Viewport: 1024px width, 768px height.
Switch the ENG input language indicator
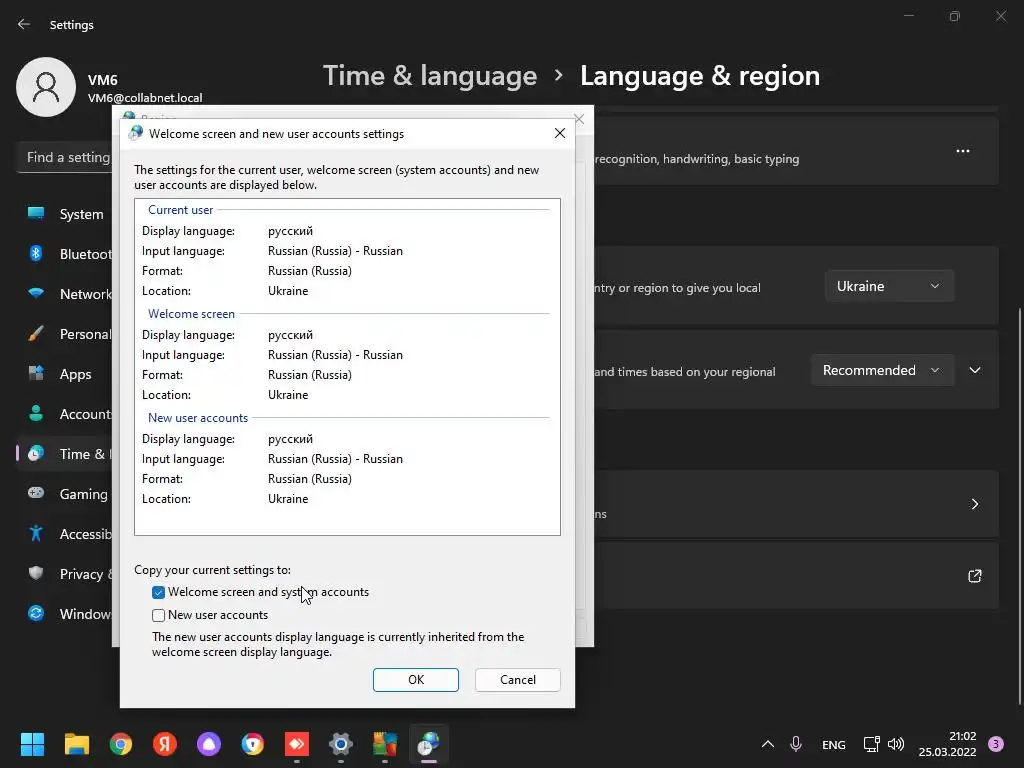[833, 744]
